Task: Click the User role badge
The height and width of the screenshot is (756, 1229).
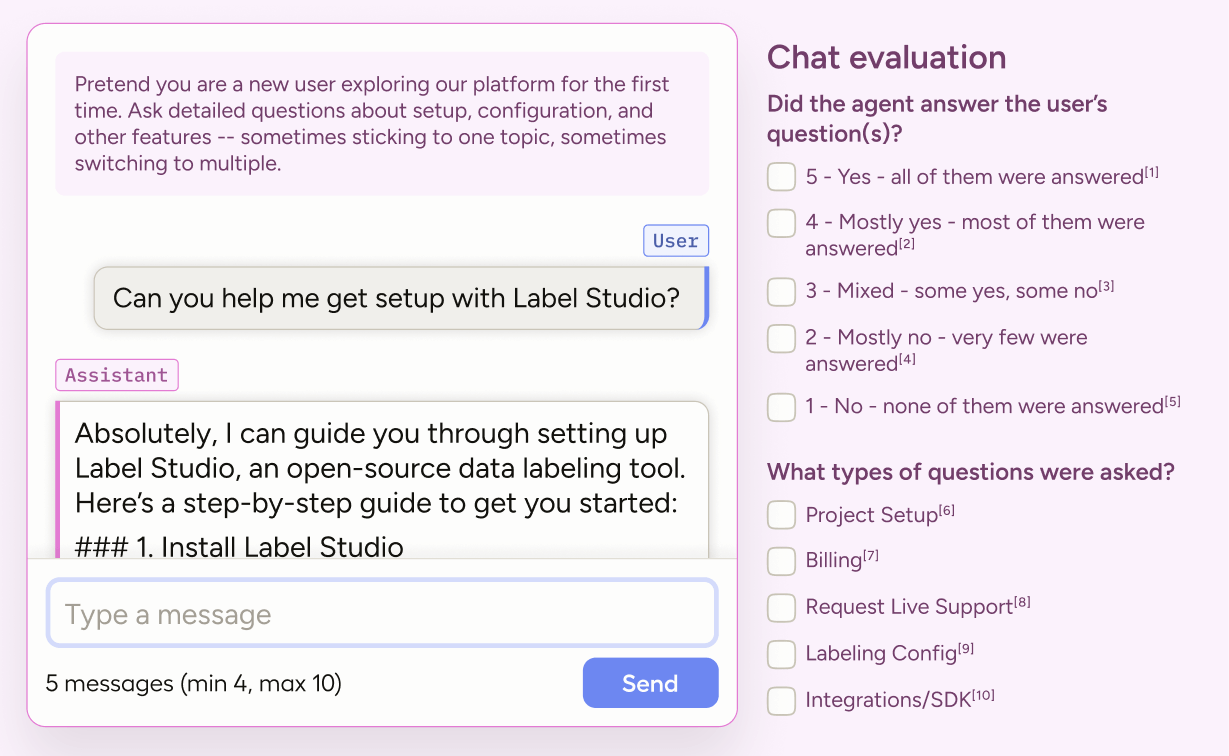Action: (675, 241)
